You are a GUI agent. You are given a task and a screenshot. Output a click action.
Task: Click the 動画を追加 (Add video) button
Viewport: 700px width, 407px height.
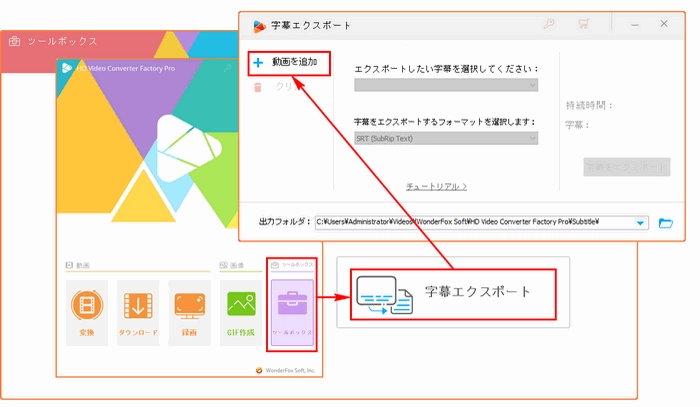click(285, 62)
